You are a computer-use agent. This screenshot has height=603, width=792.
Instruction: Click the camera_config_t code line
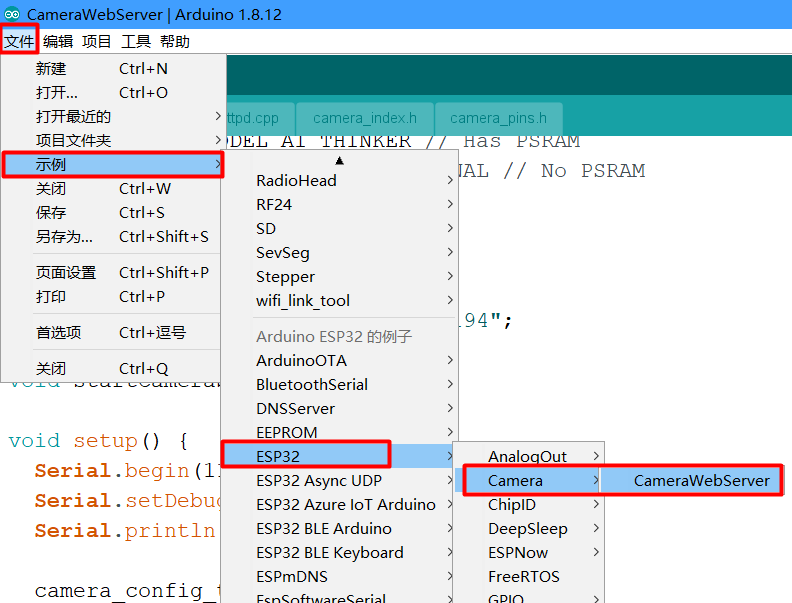click(x=127, y=590)
